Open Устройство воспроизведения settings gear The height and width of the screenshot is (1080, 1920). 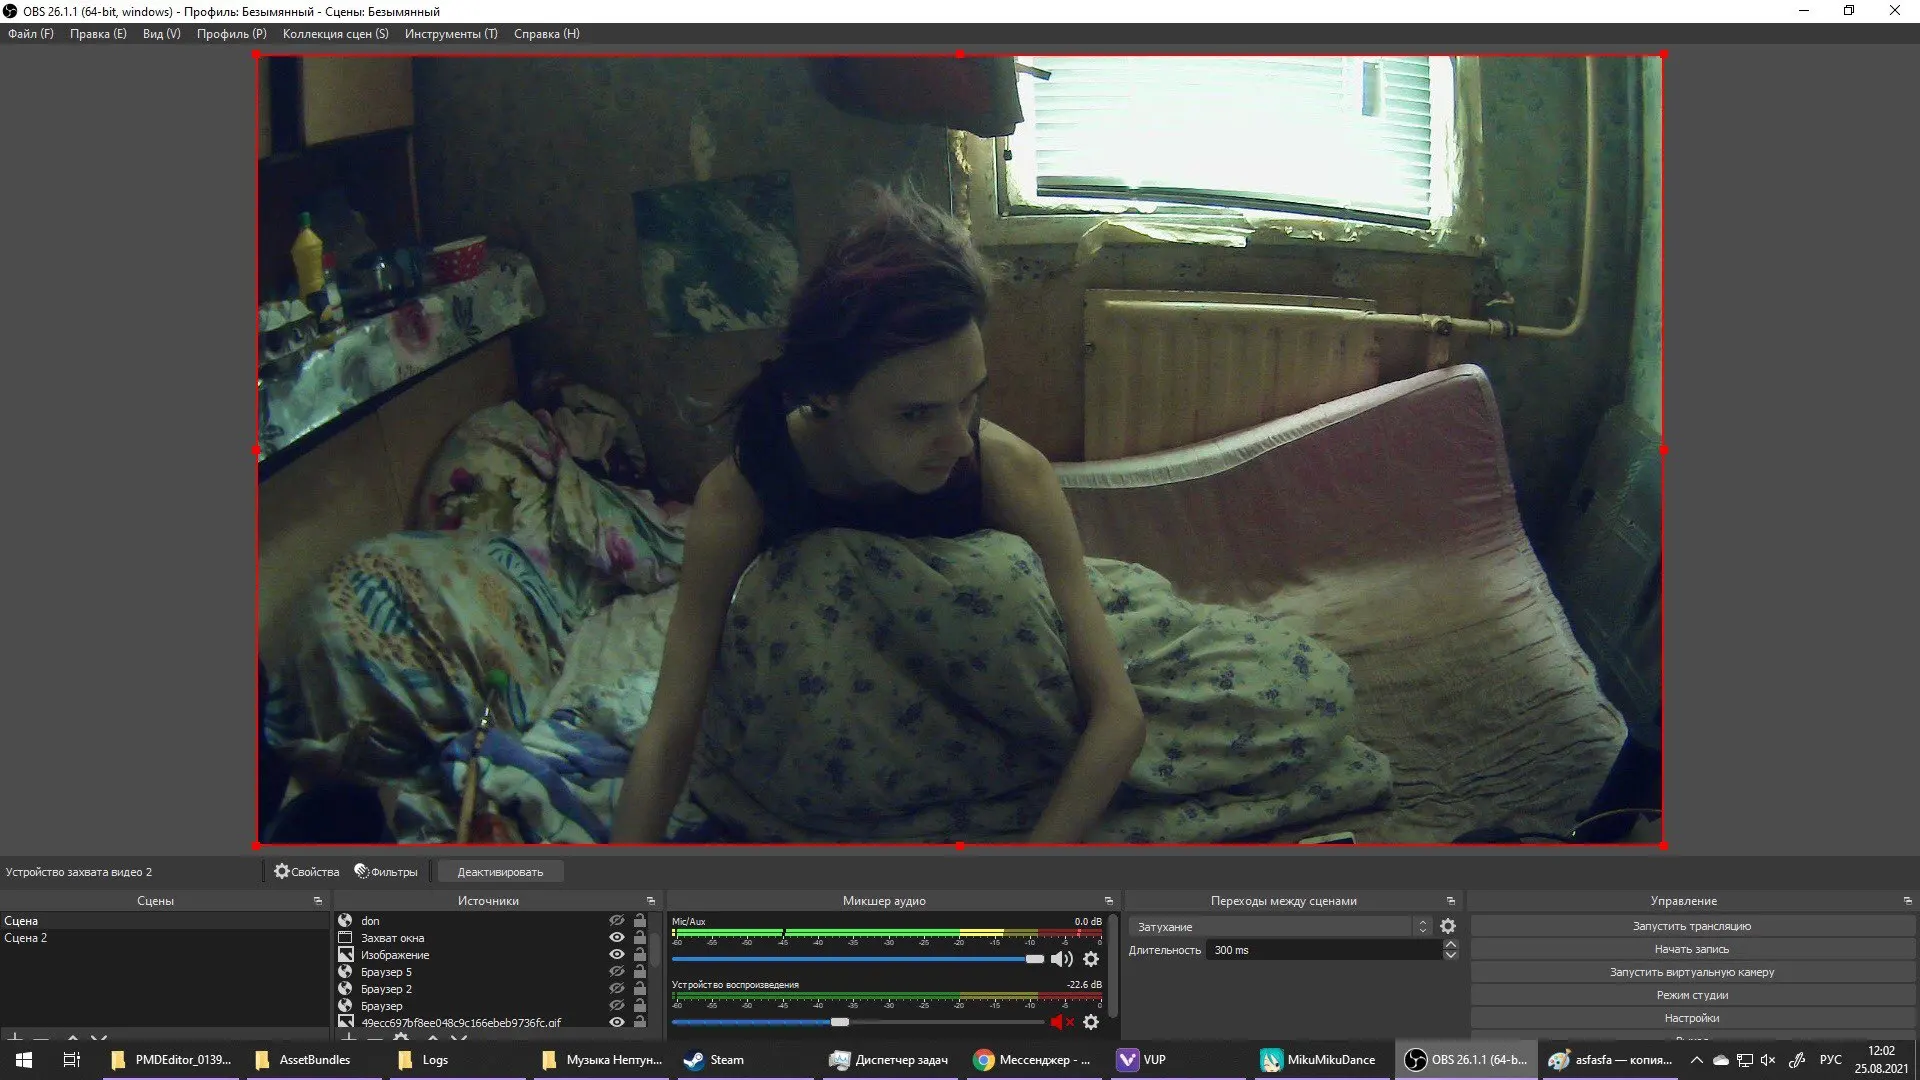pyautogui.click(x=1091, y=1022)
